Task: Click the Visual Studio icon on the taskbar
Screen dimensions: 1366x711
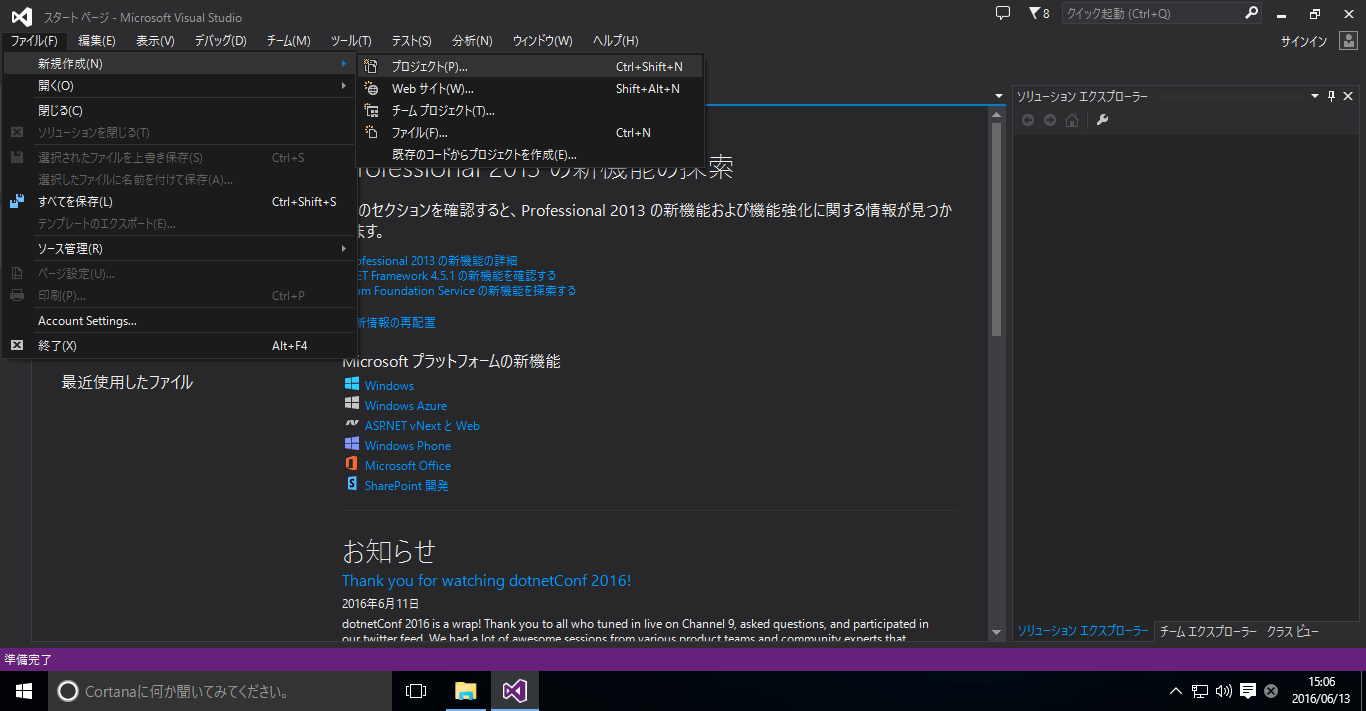Action: click(513, 690)
